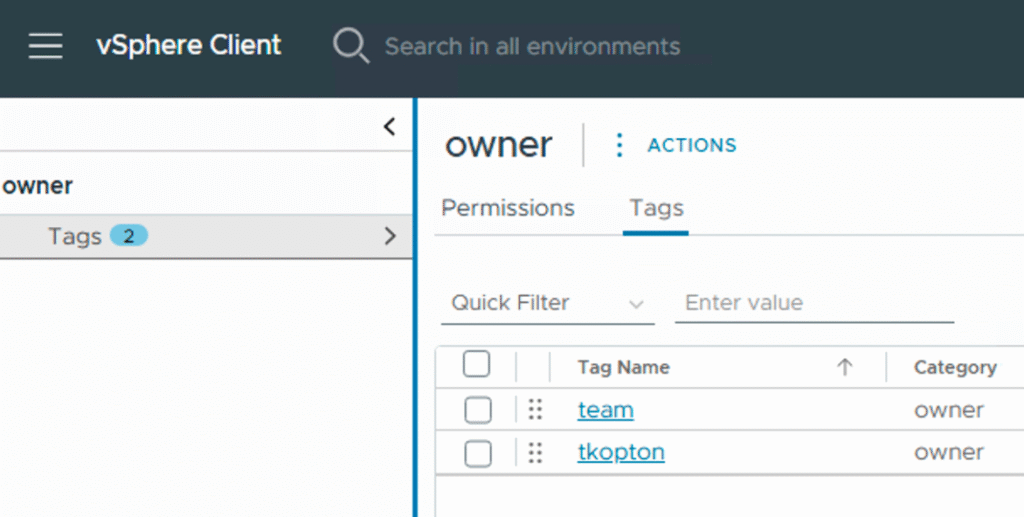Image resolution: width=1024 pixels, height=517 pixels.
Task: Open the hamburger navigation menu
Action: coord(45,46)
